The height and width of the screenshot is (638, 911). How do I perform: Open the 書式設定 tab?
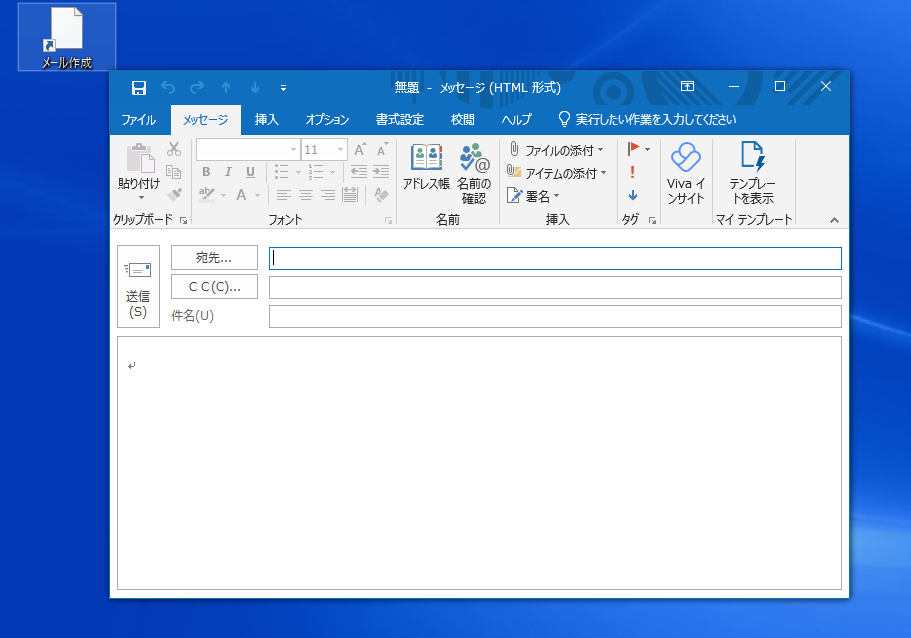coord(400,120)
